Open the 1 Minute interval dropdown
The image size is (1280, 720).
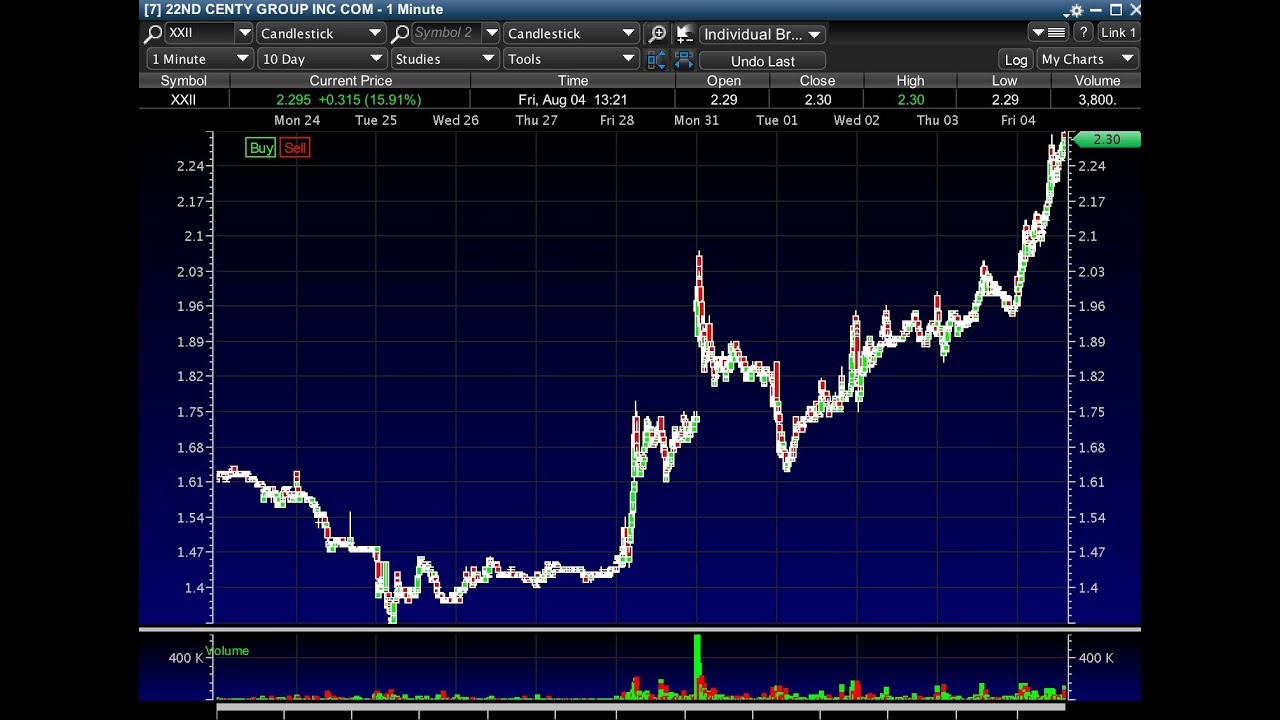200,59
